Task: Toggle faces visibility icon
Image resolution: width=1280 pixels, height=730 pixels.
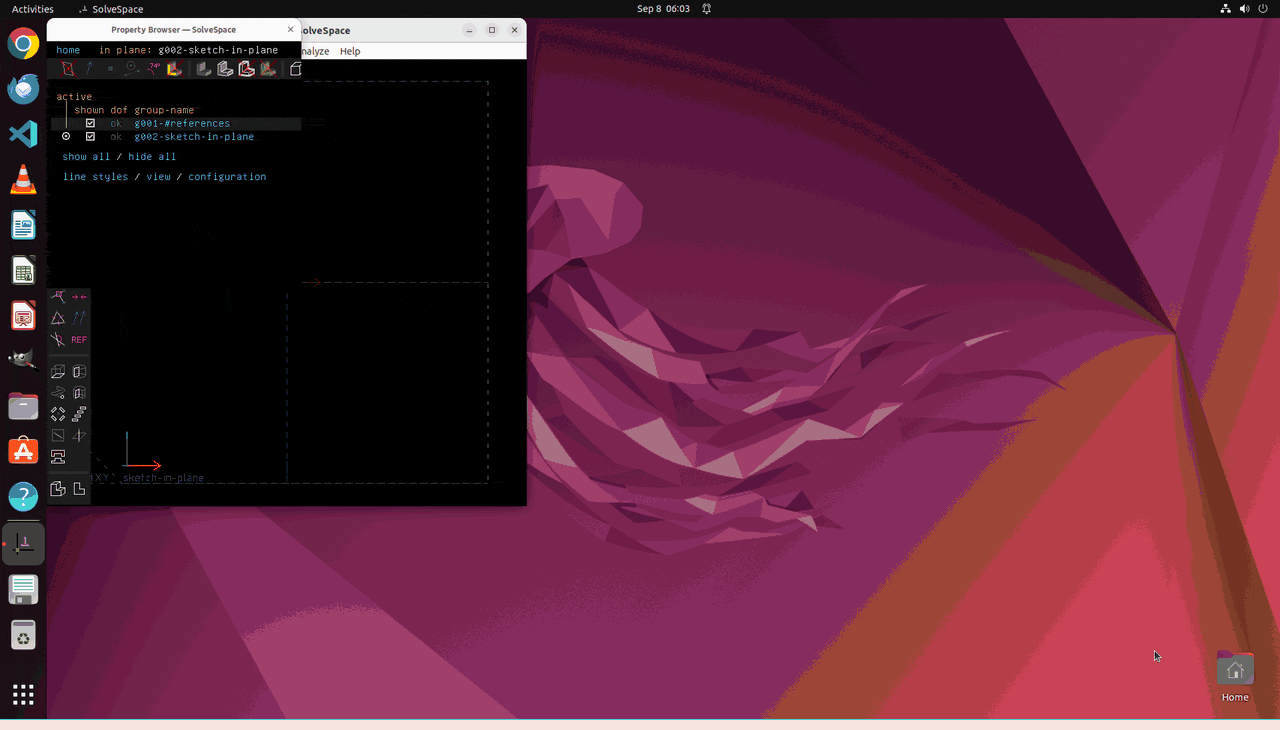Action: pos(174,69)
